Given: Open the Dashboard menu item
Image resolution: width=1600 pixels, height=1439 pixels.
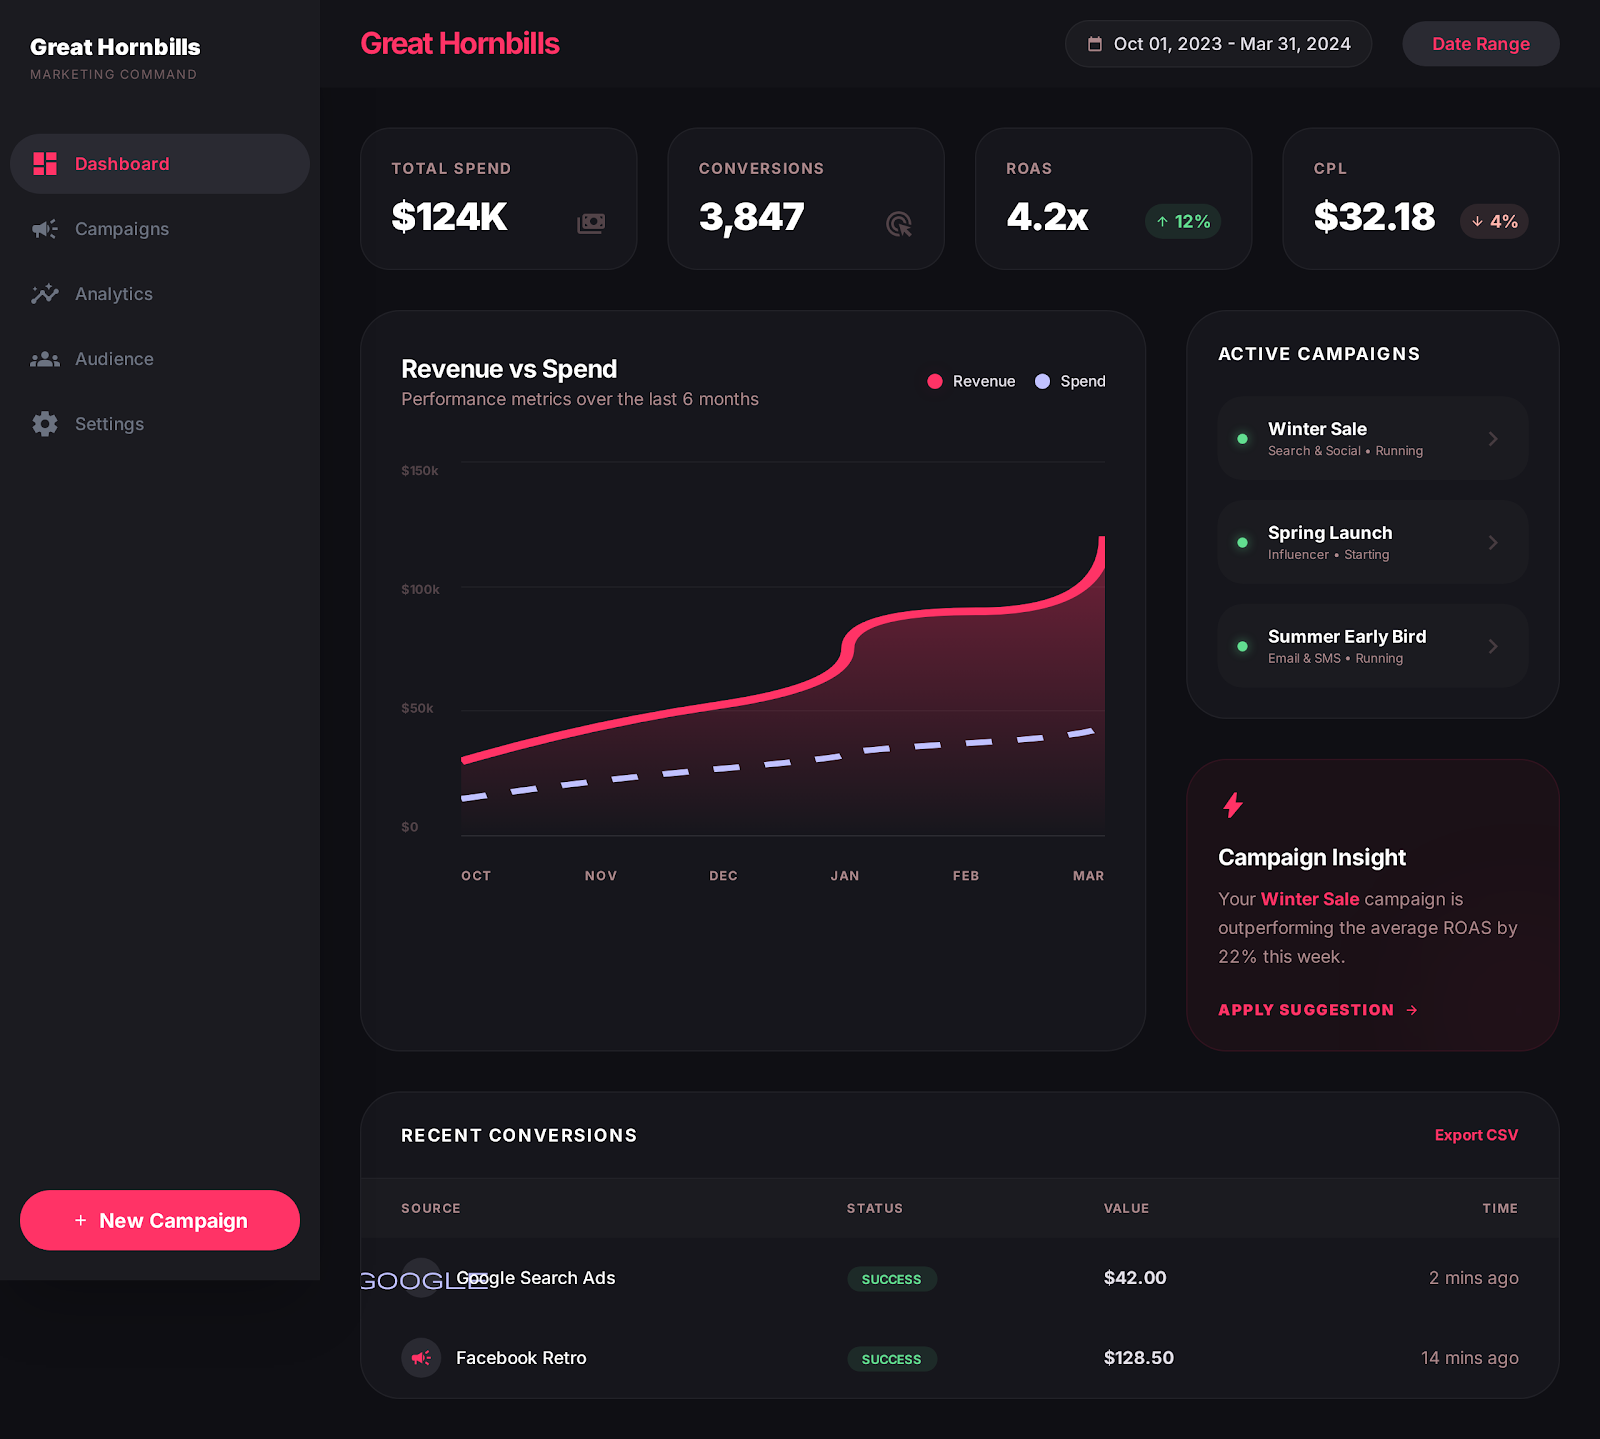Looking at the screenshot, I should pyautogui.click(x=160, y=164).
